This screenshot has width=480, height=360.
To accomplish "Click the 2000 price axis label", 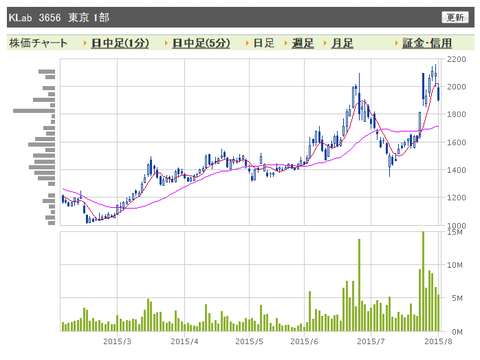I will point(456,87).
